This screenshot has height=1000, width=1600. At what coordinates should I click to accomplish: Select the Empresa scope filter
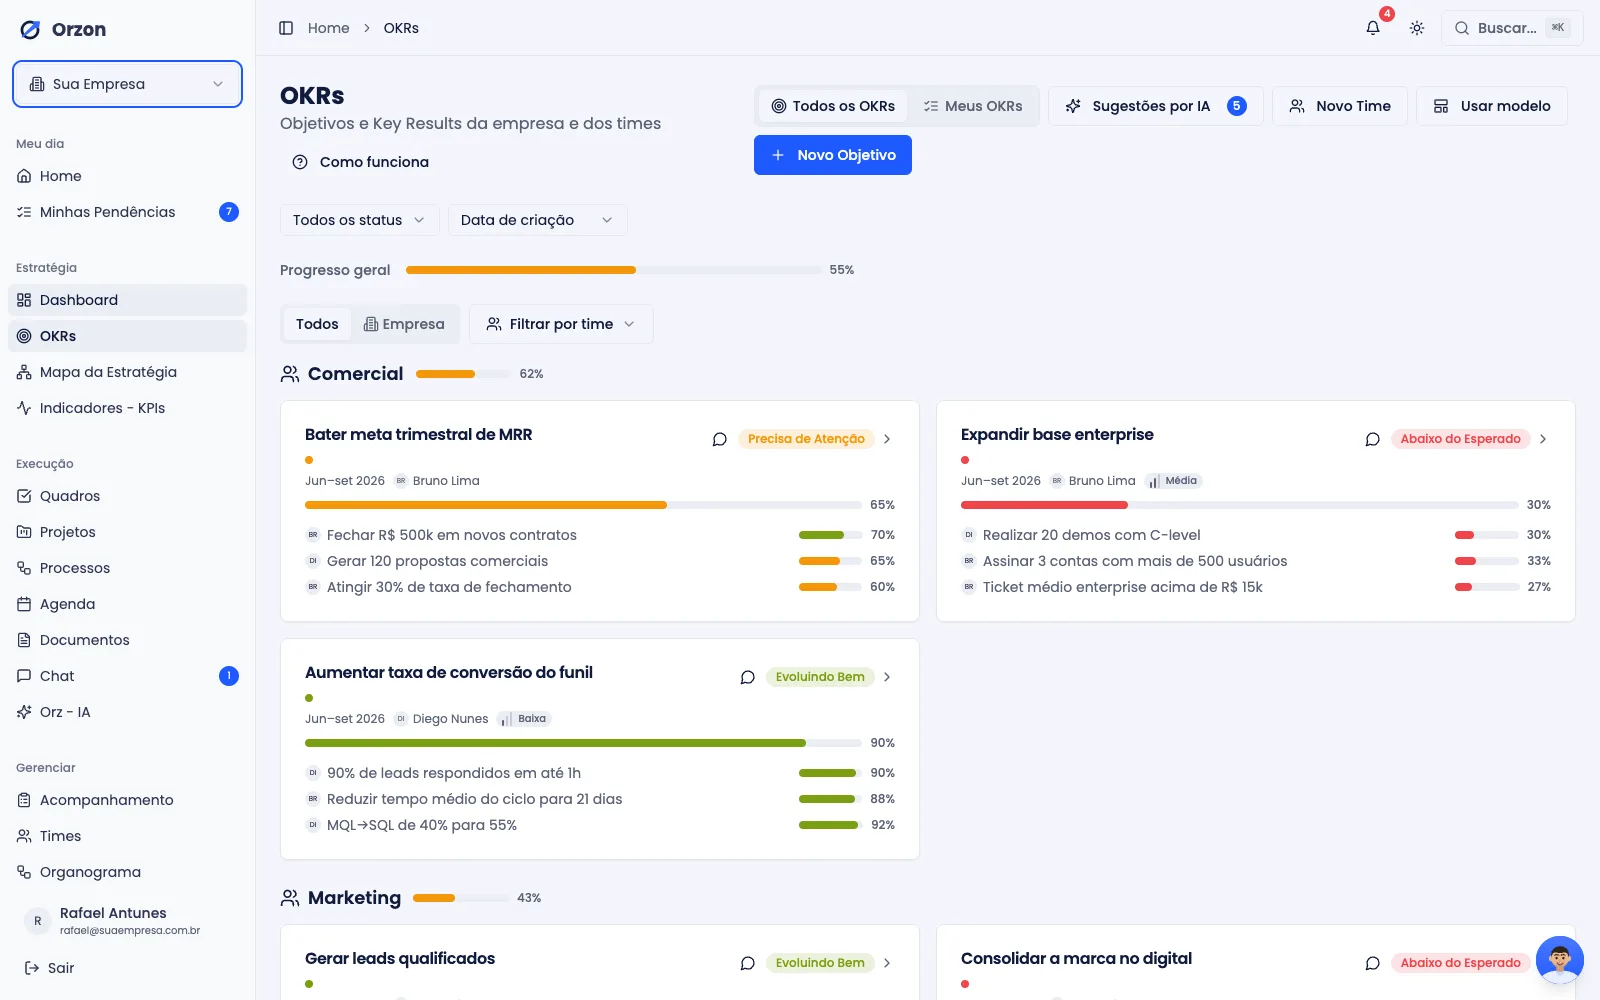click(404, 324)
